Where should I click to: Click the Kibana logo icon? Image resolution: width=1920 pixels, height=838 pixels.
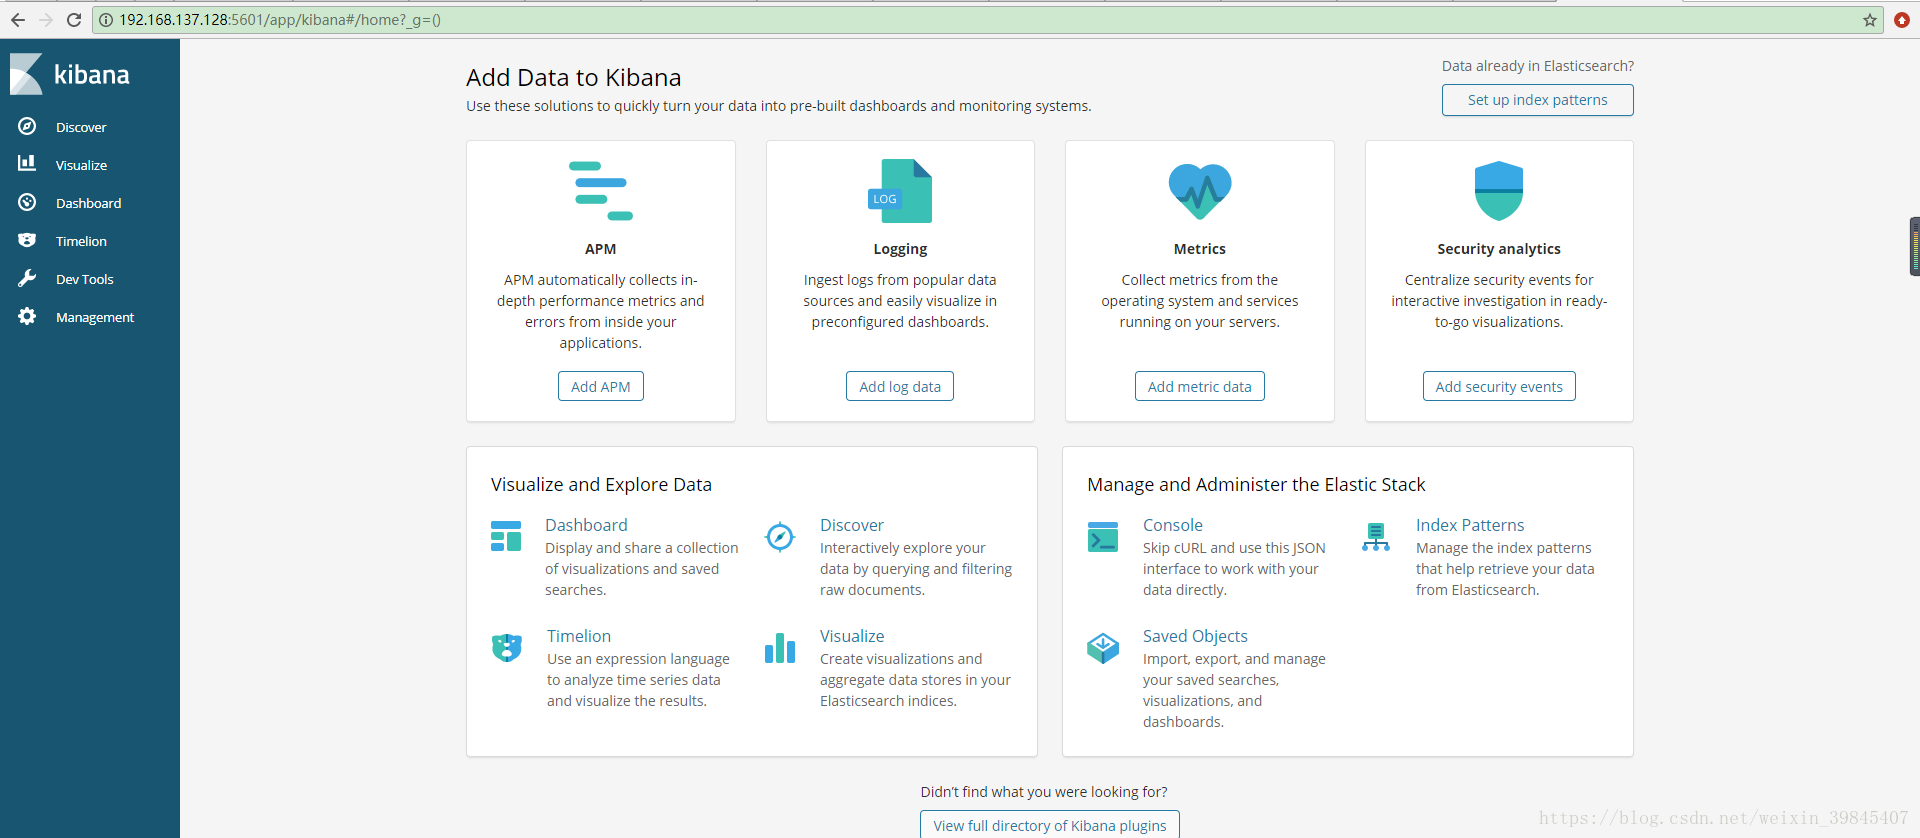26,74
